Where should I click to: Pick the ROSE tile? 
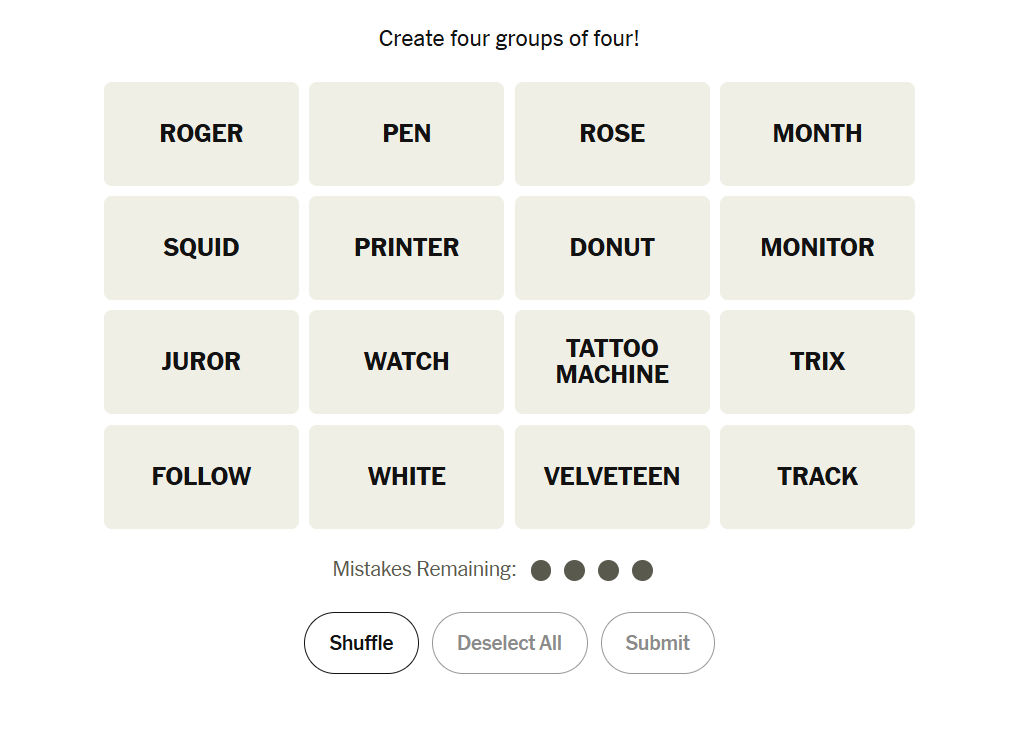pyautogui.click(x=612, y=134)
